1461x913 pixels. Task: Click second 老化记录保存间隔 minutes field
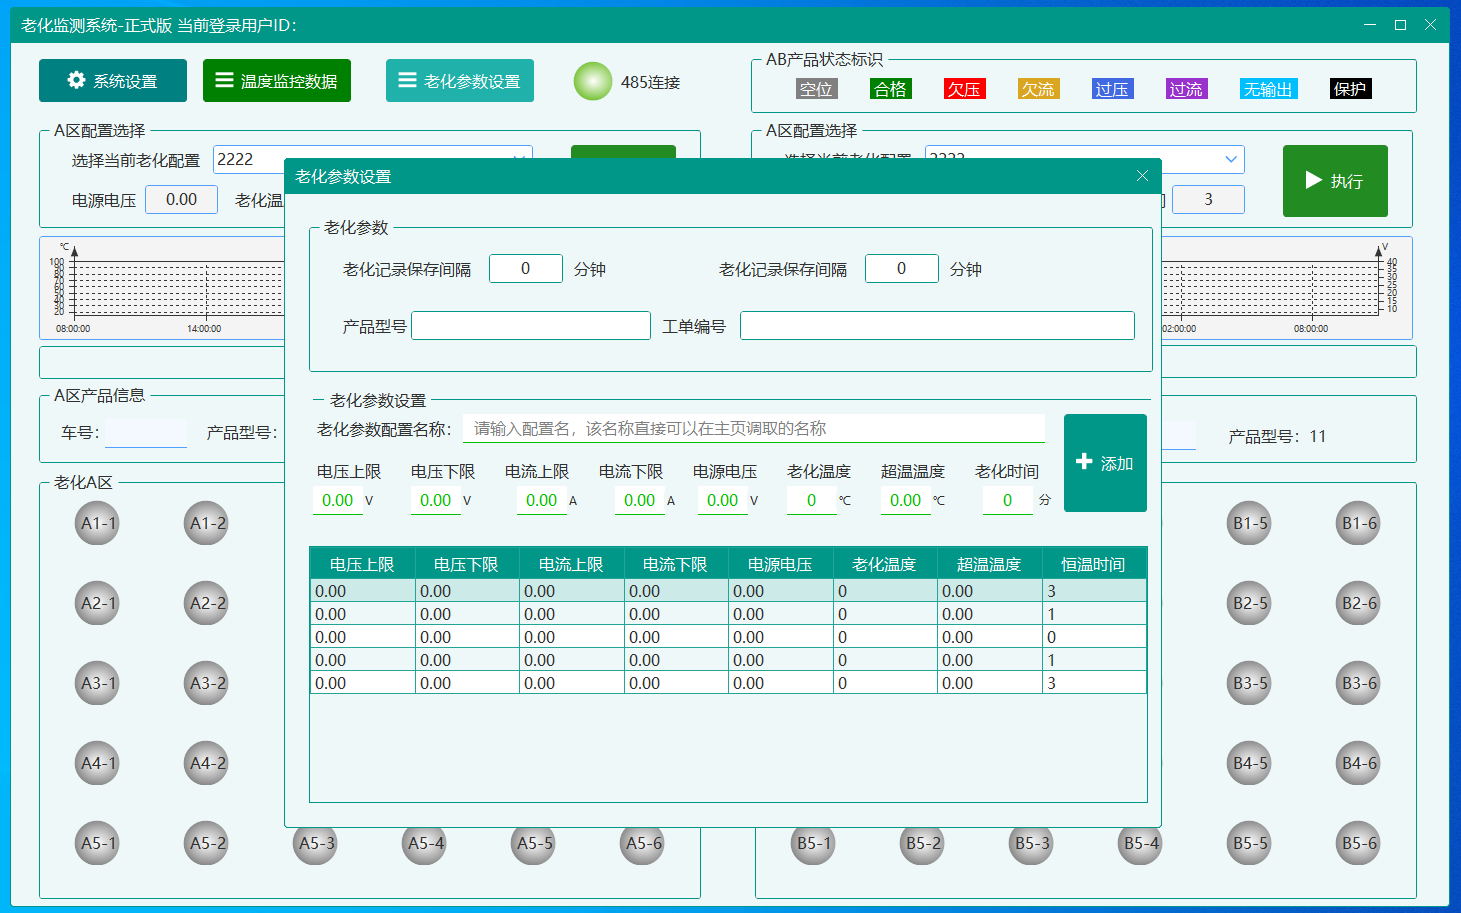pos(902,269)
